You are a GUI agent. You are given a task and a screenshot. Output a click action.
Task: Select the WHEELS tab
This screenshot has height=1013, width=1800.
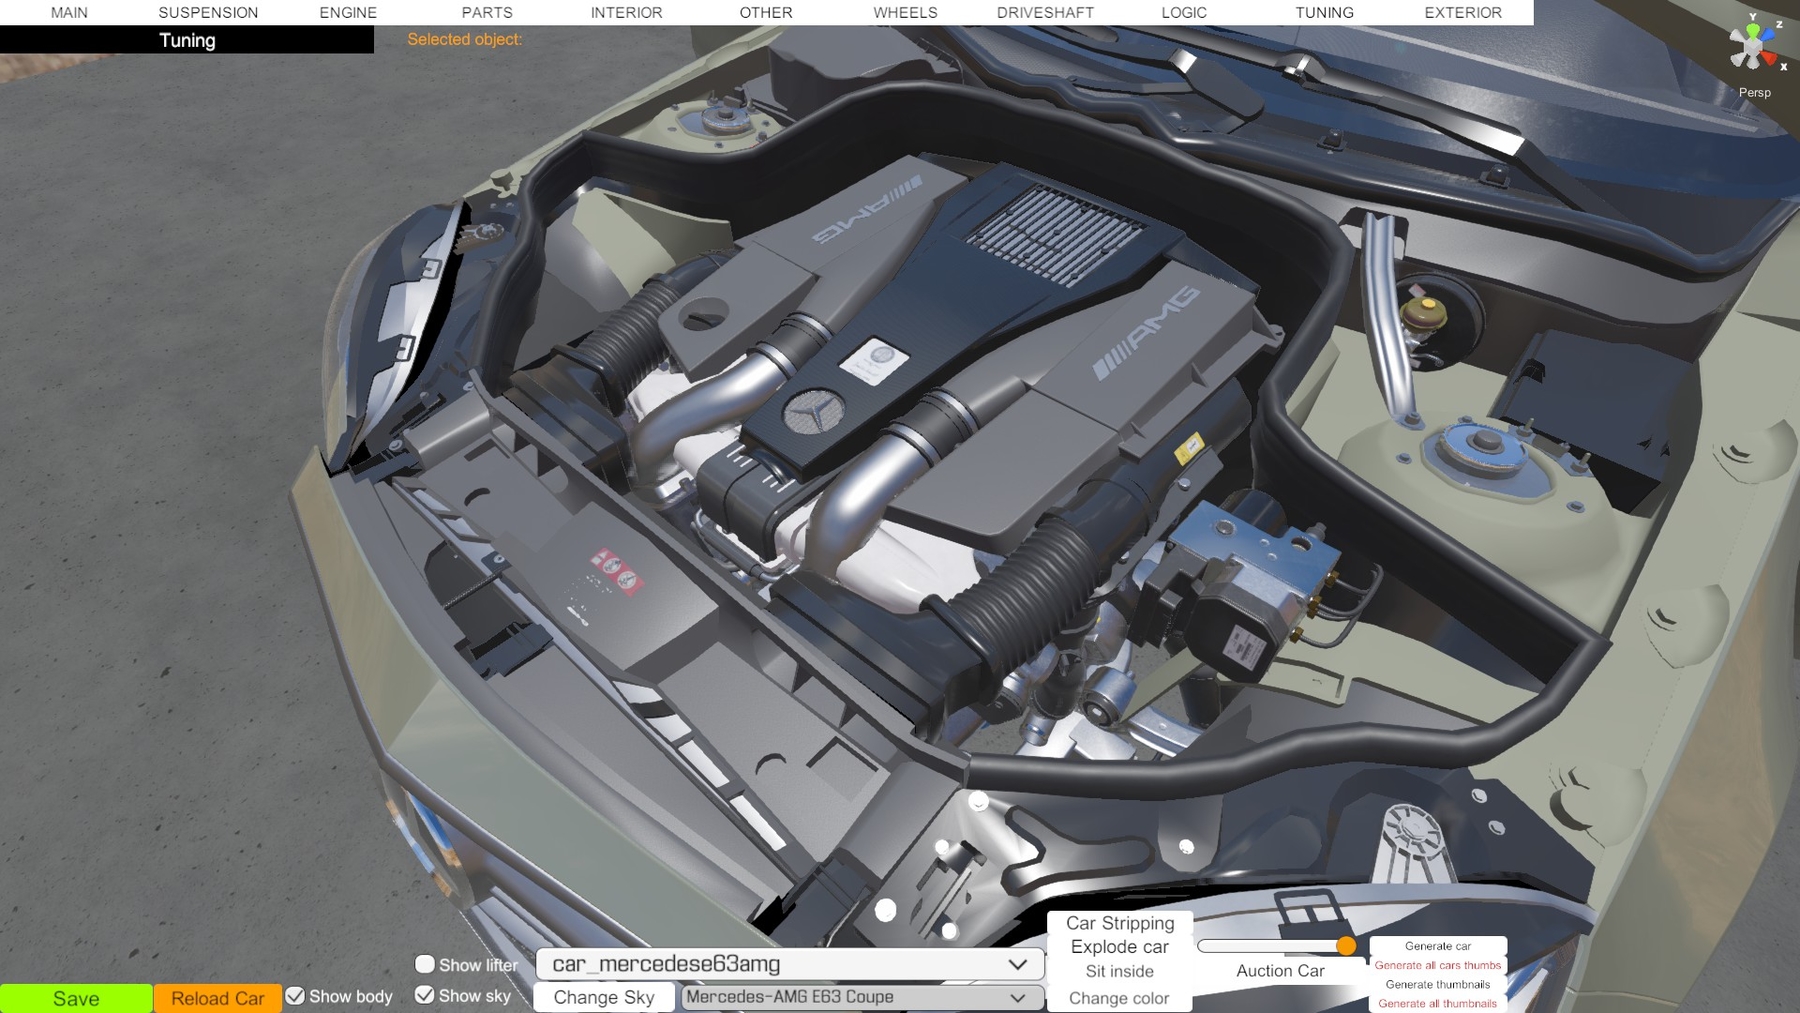(x=905, y=13)
